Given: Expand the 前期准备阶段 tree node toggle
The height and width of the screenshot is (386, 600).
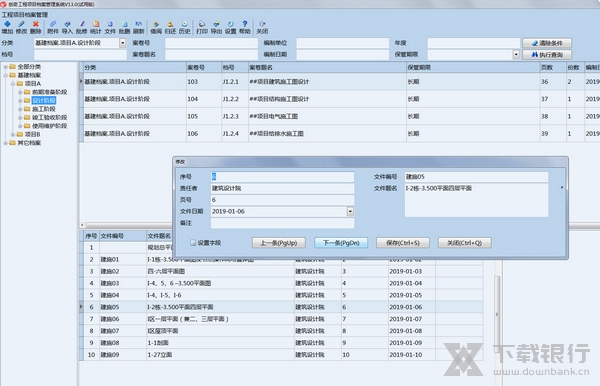Looking at the screenshot, I should (20, 92).
